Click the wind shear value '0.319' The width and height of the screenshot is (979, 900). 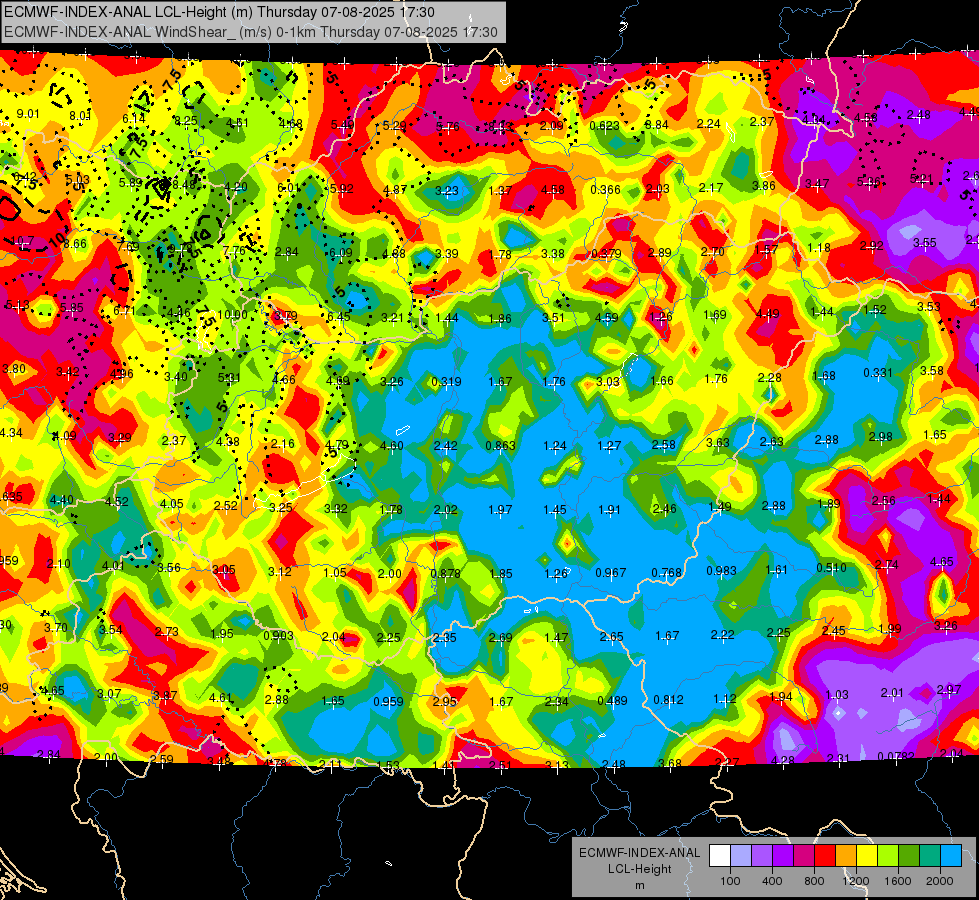click(x=446, y=381)
